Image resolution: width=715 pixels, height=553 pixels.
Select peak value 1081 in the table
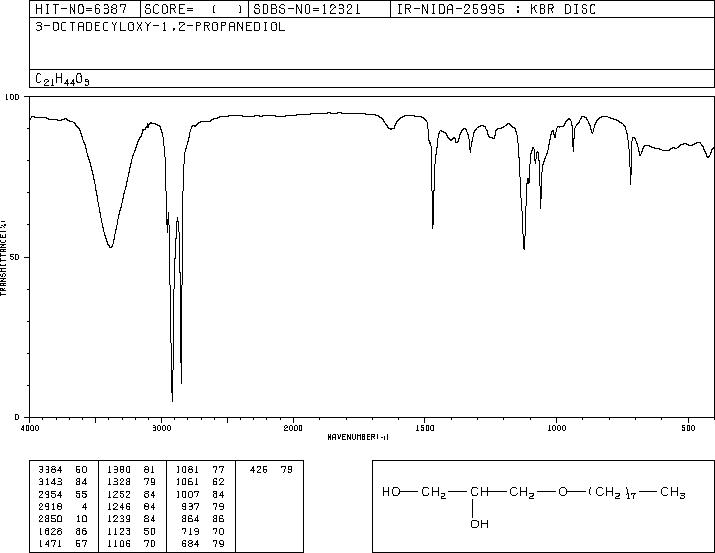tap(187, 470)
